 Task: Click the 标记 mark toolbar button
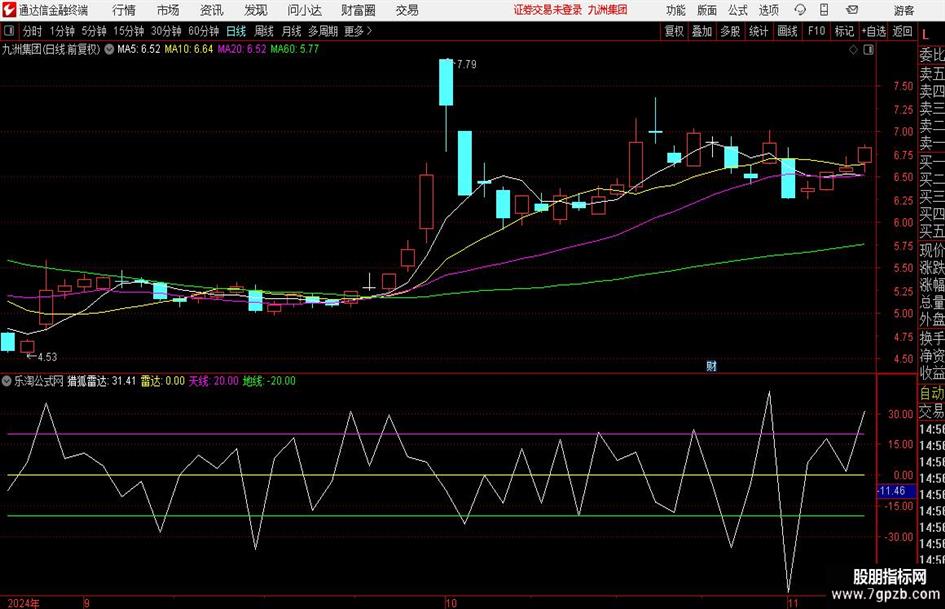coord(844,31)
